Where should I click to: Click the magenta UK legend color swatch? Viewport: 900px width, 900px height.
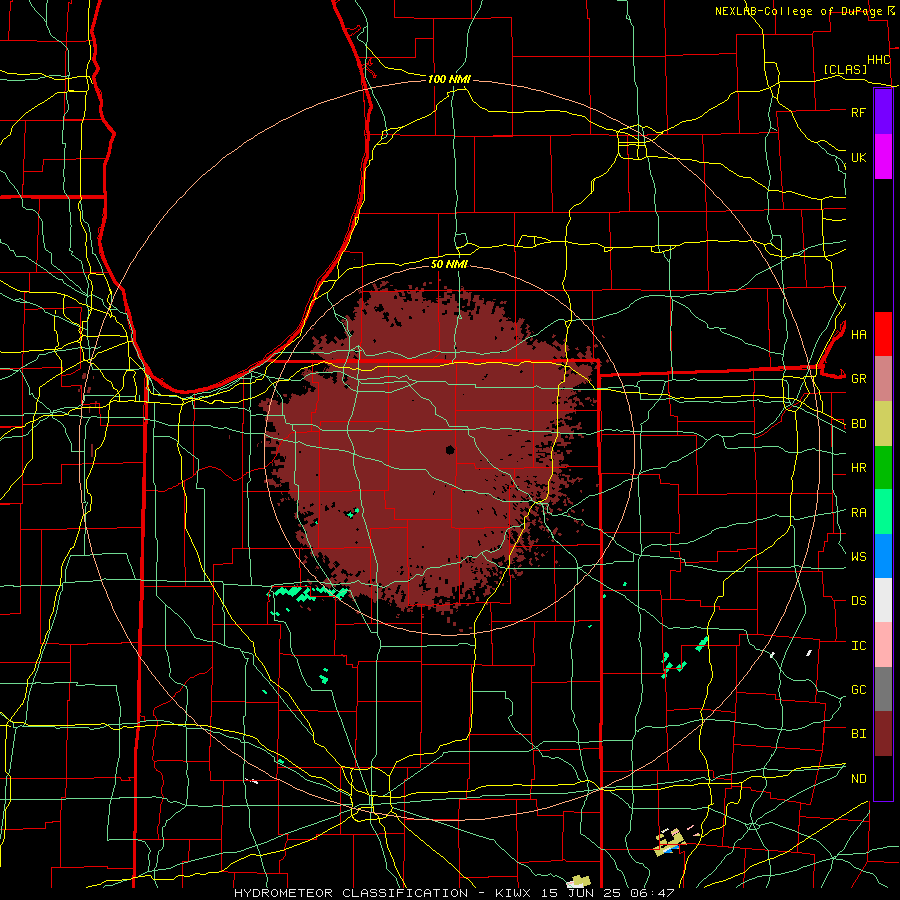(x=883, y=157)
